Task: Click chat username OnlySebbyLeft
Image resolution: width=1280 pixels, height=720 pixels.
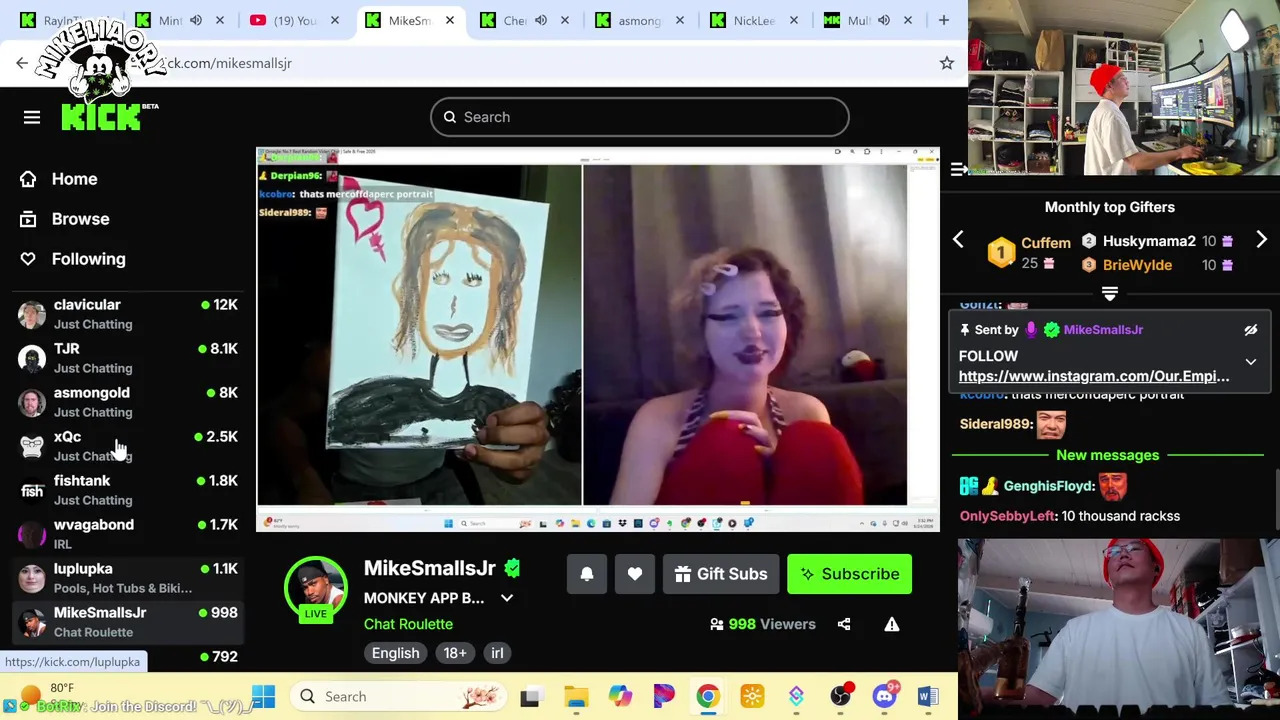Action: tap(1008, 516)
